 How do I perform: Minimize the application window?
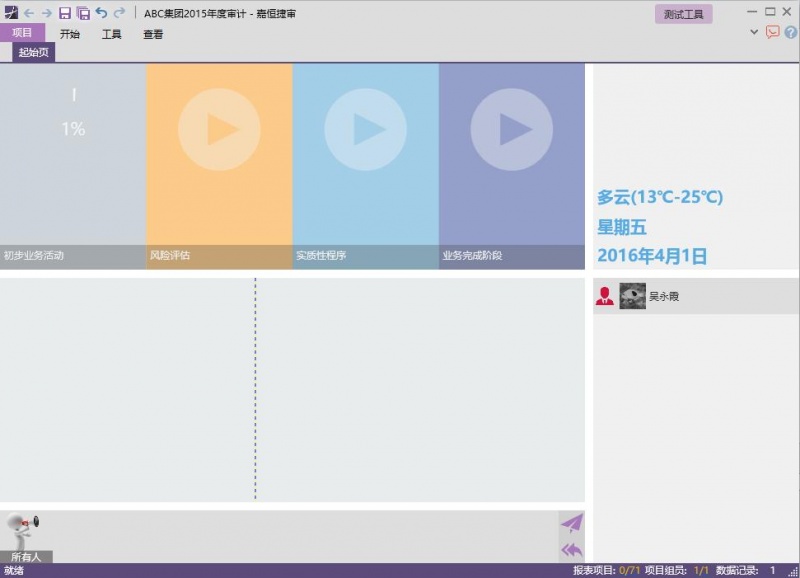[x=752, y=11]
